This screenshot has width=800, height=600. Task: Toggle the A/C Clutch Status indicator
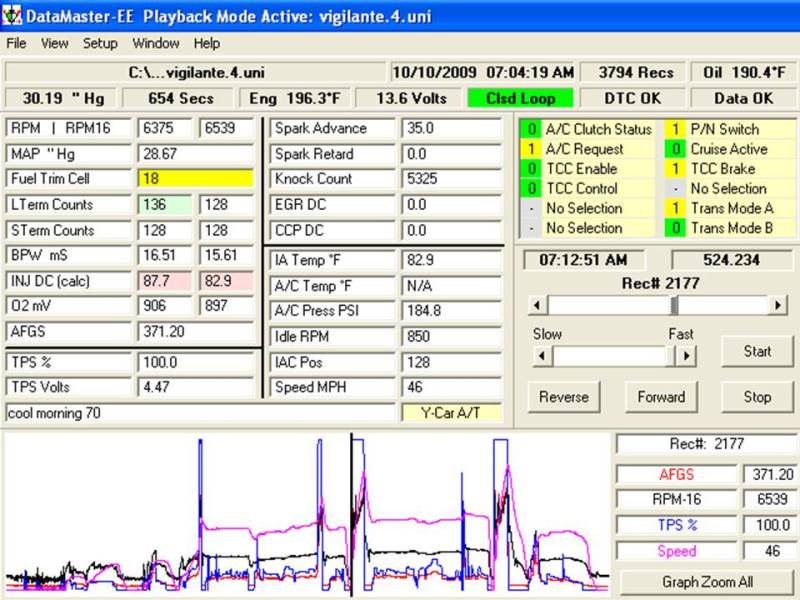(531, 129)
